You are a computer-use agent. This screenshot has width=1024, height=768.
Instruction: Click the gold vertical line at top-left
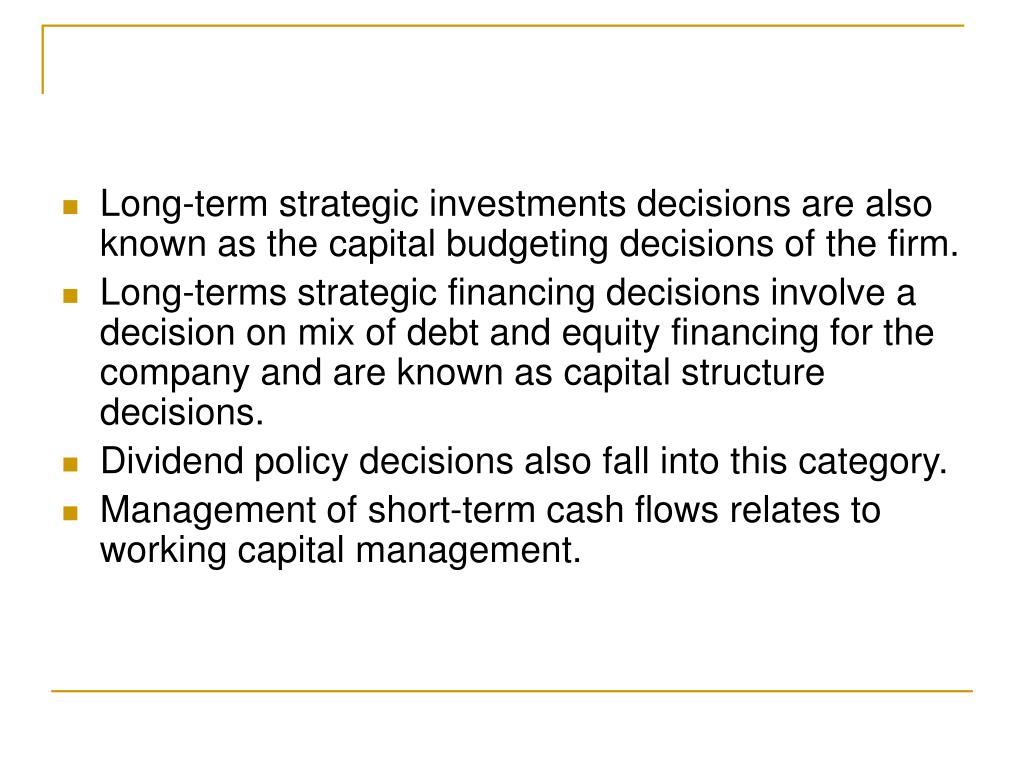click(43, 59)
